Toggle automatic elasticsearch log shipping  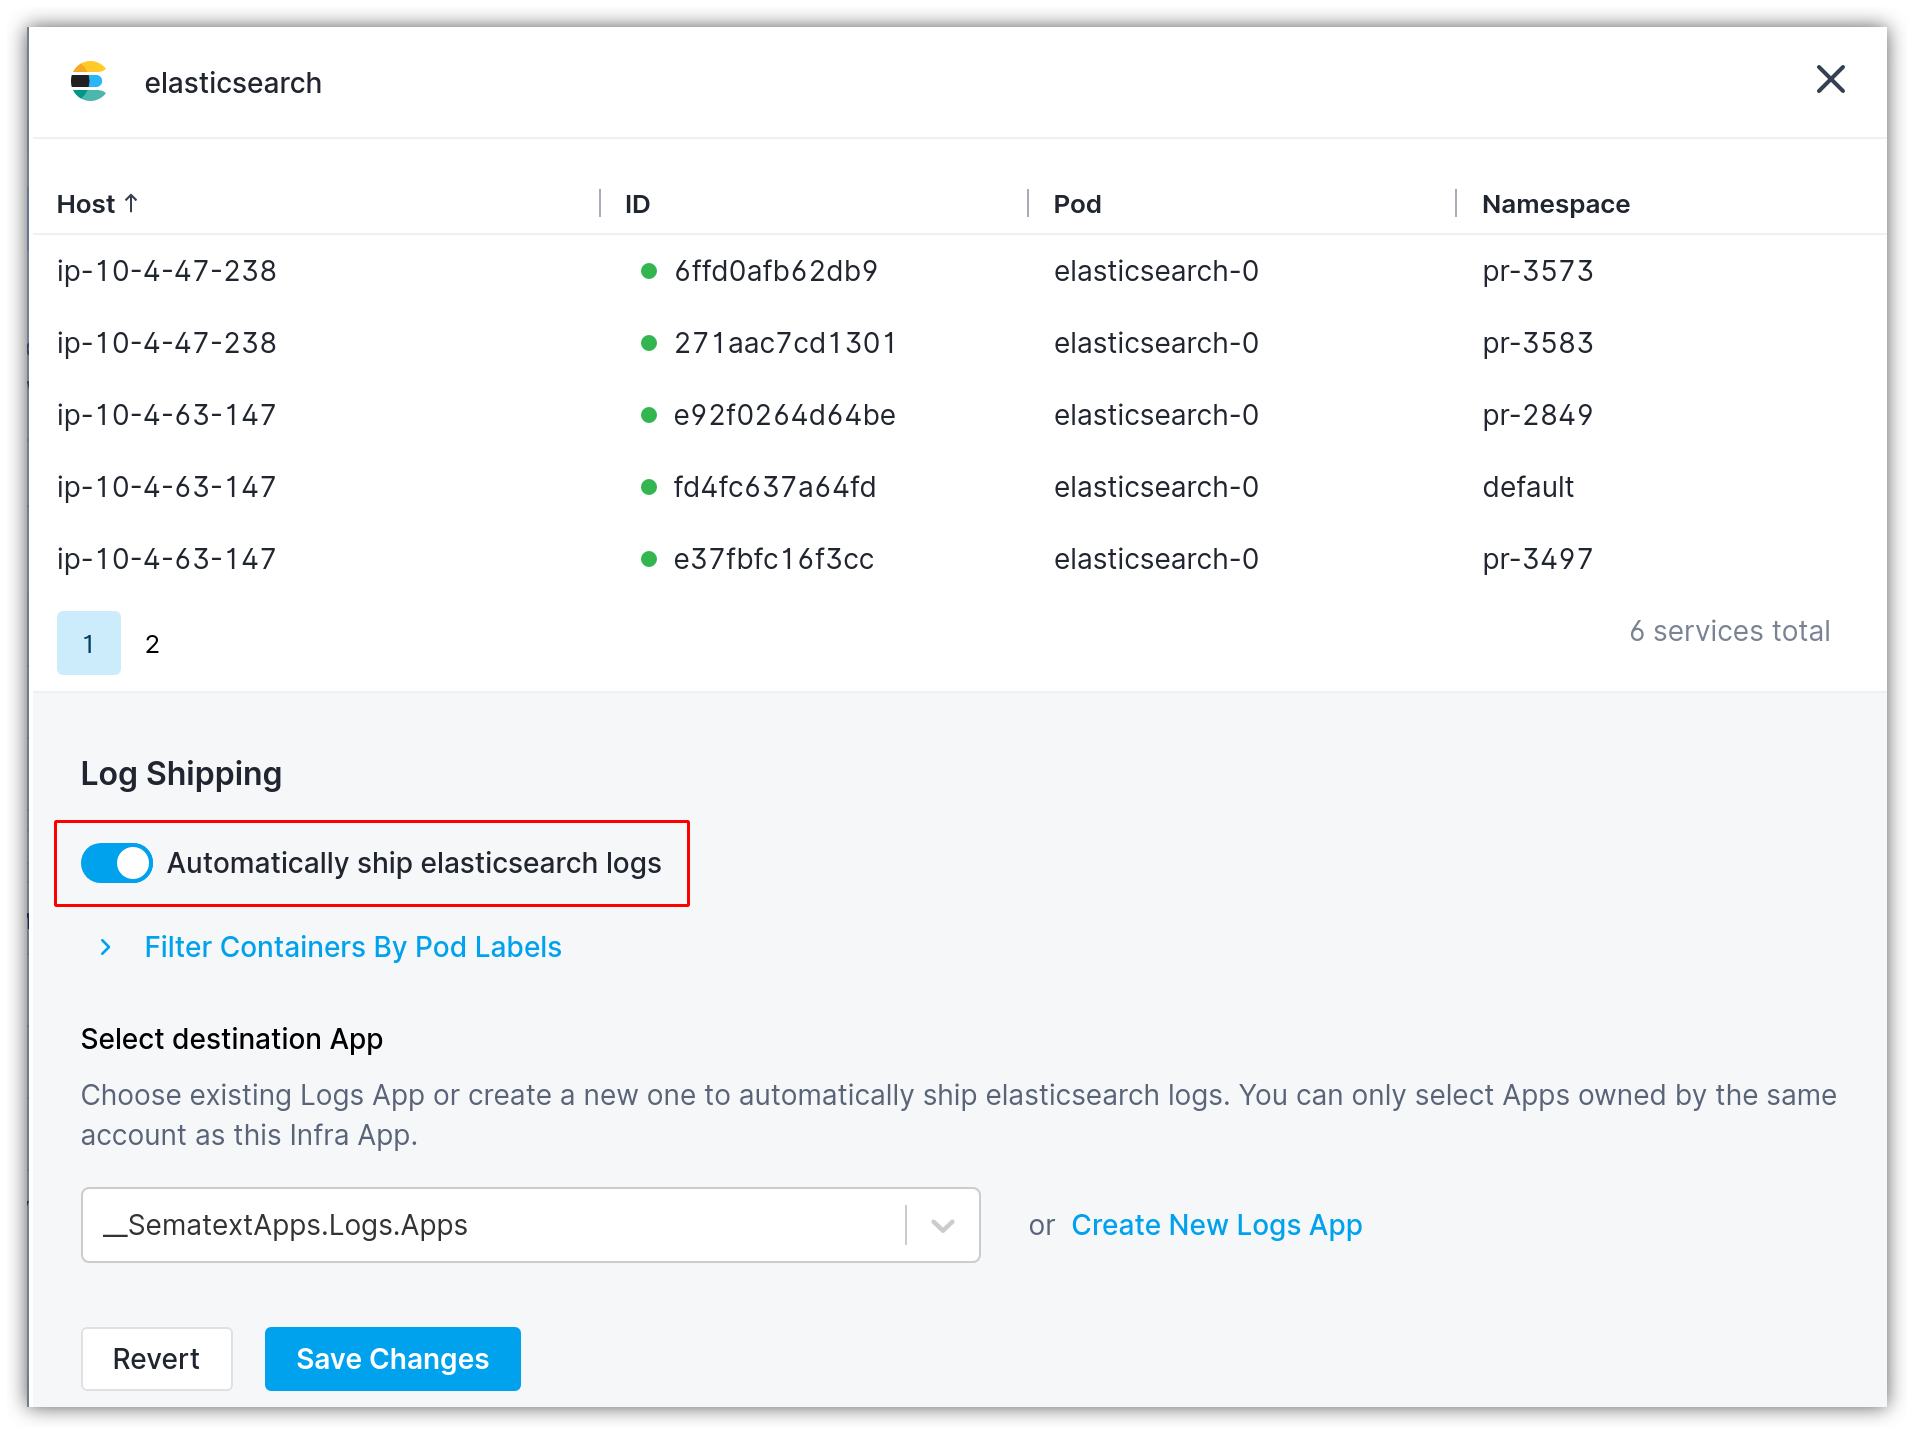tap(117, 863)
